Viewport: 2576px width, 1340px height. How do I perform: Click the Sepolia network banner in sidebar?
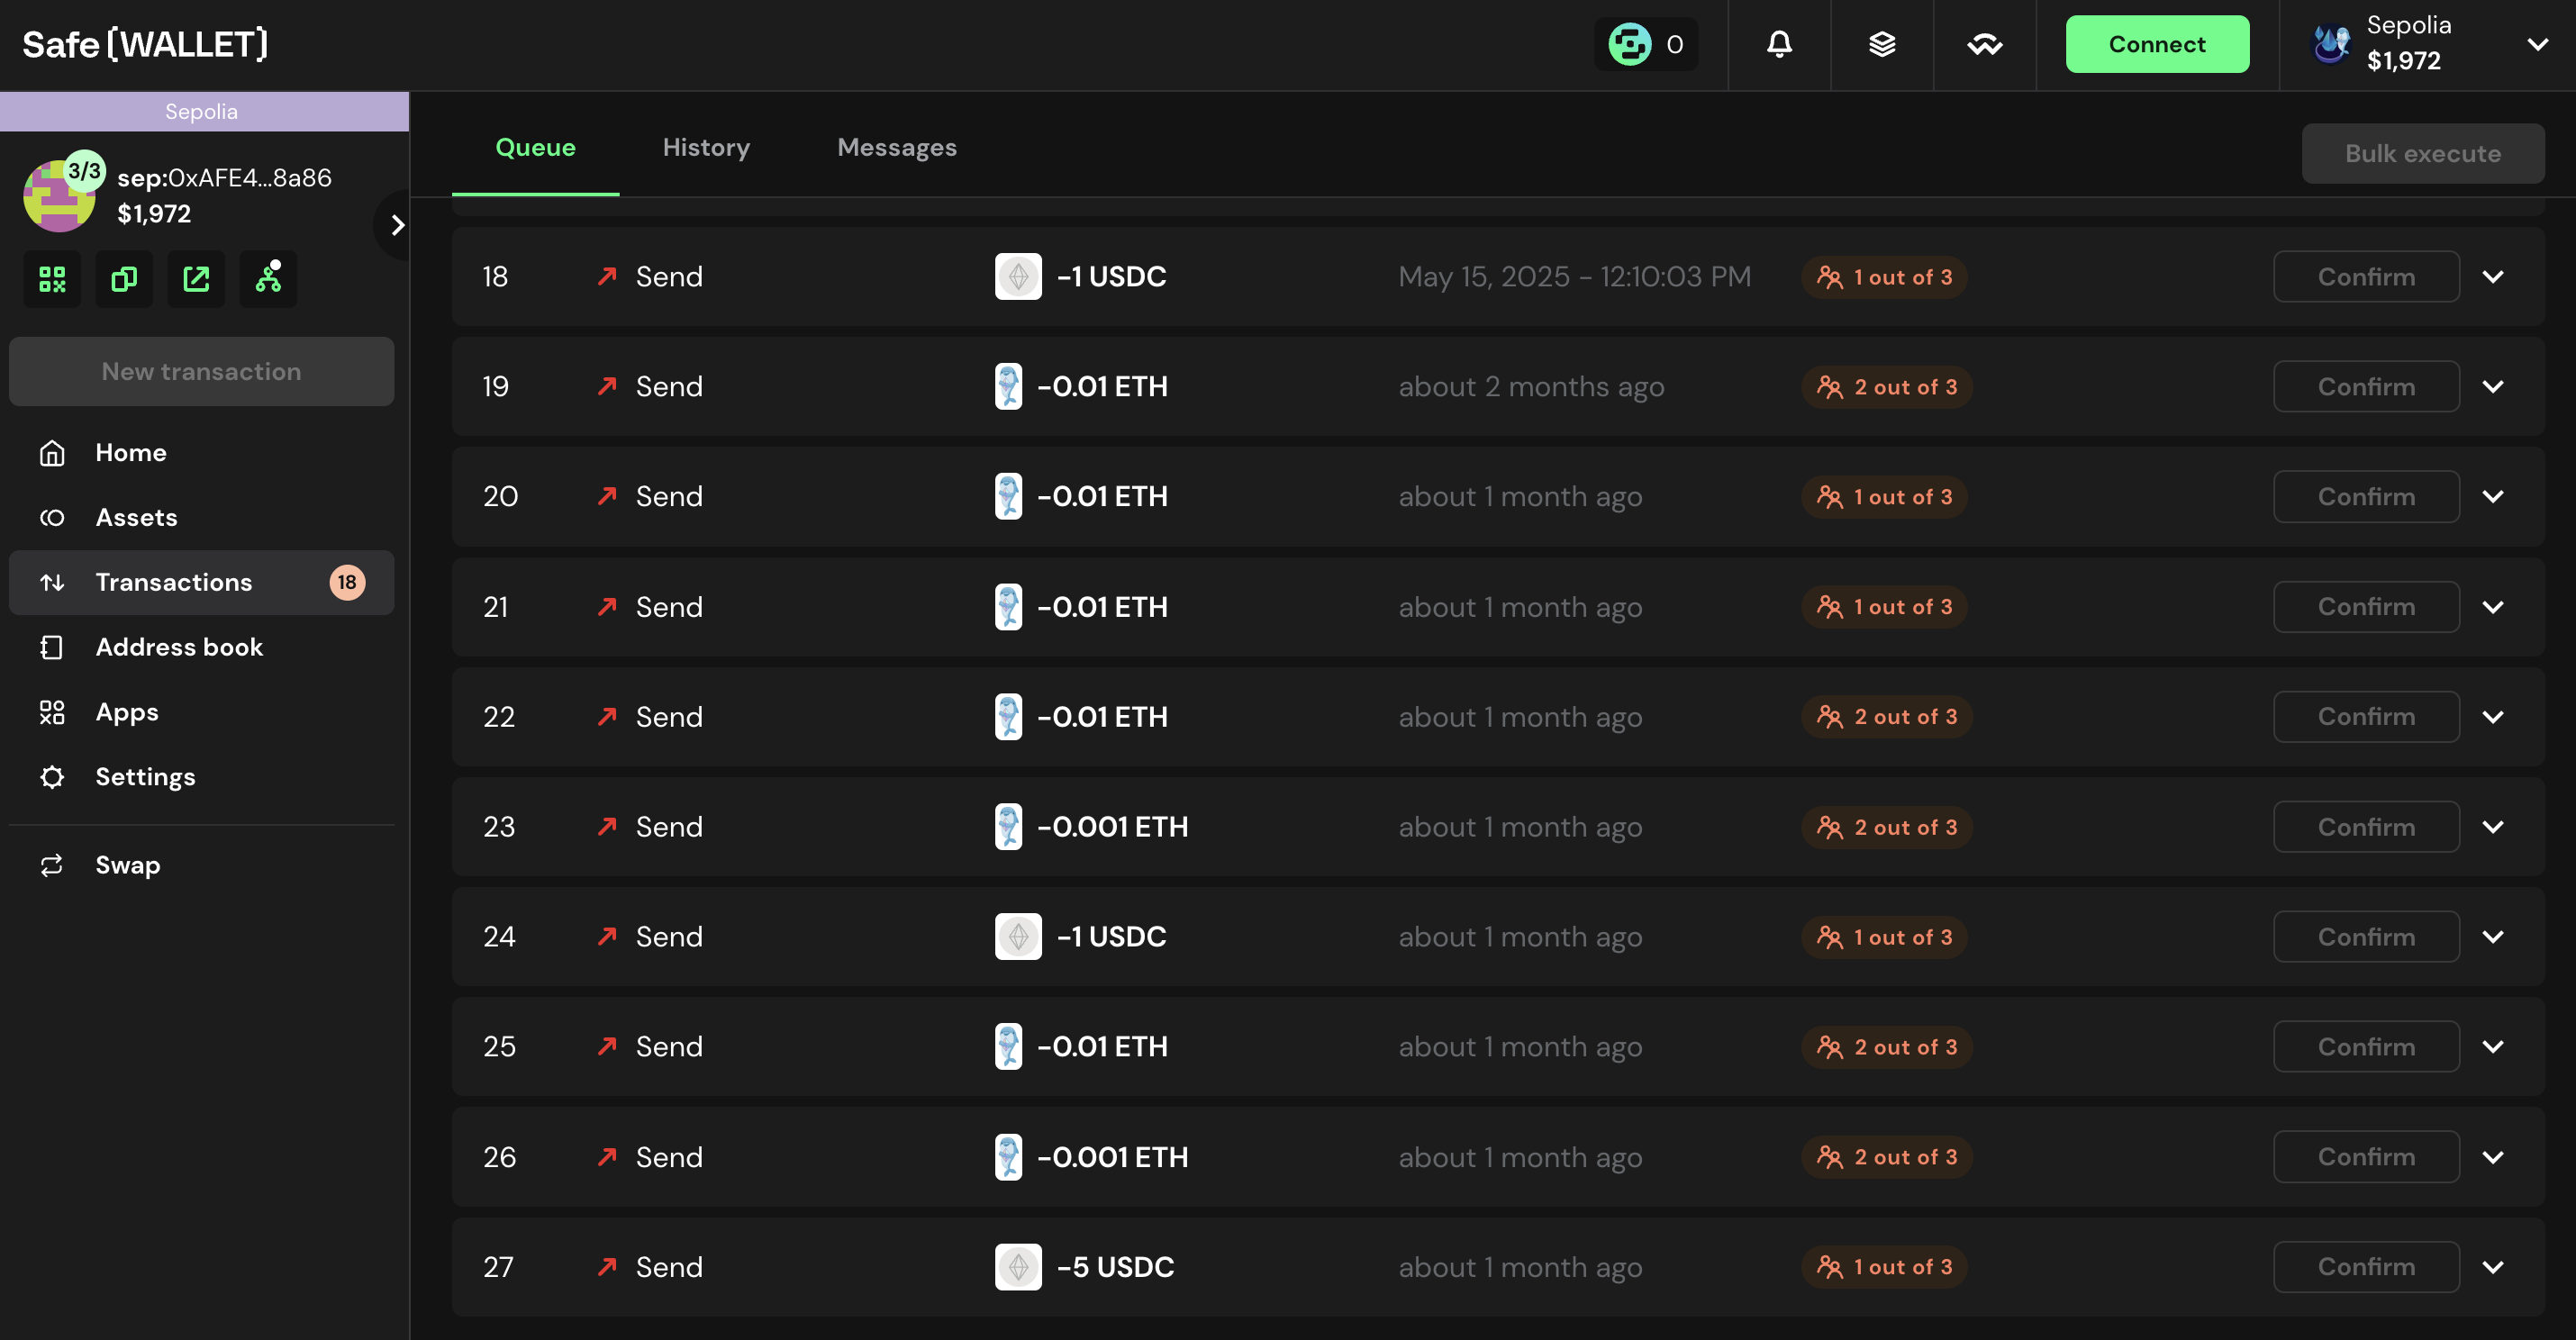click(204, 112)
